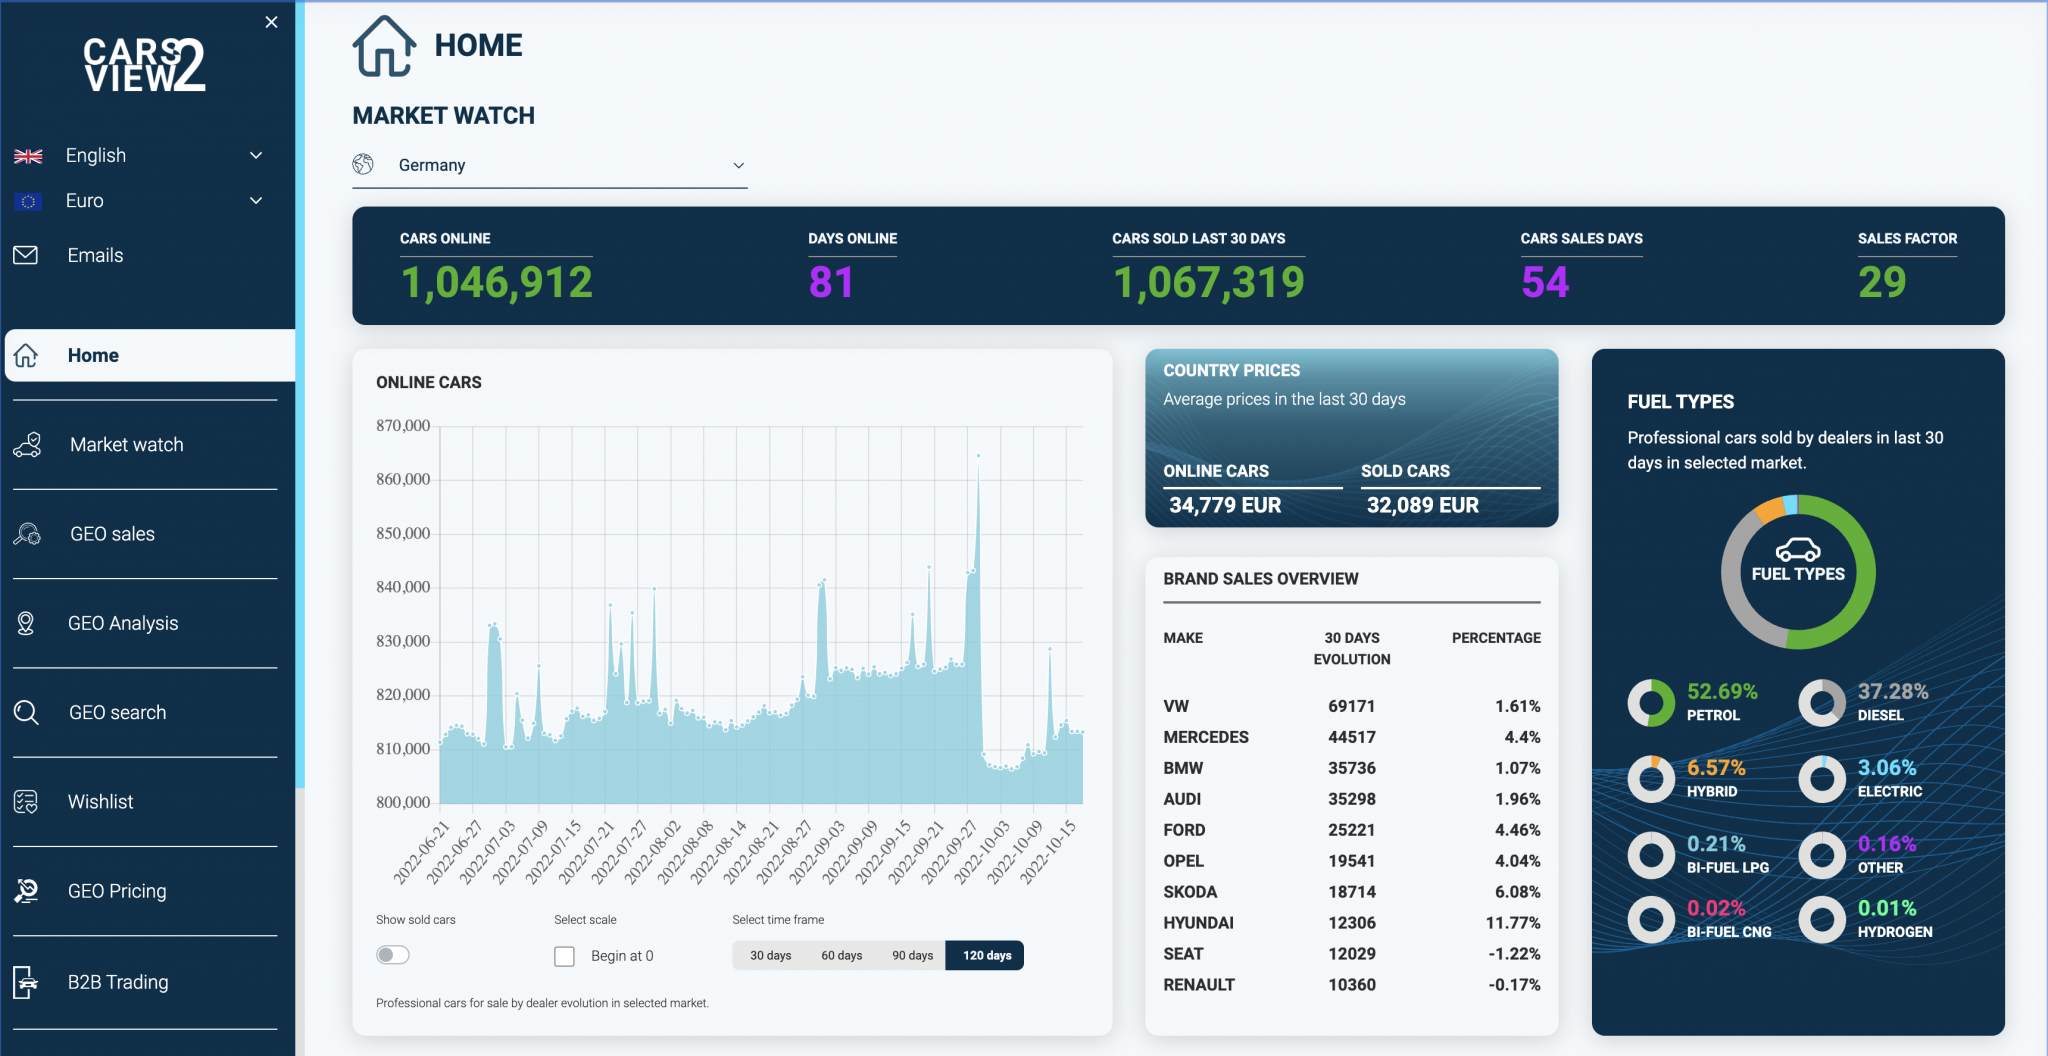2048x1056 pixels.
Task: Click the peak point on Online Cars chart
Action: tap(978, 456)
